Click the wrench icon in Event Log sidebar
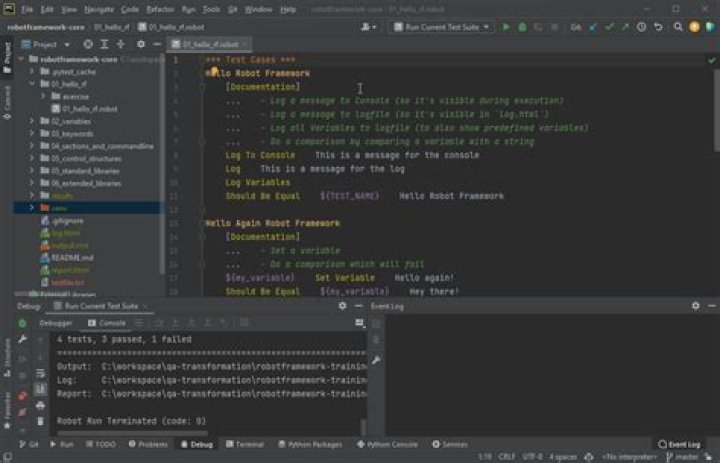Screen dimensions: 720x463 (376, 360)
